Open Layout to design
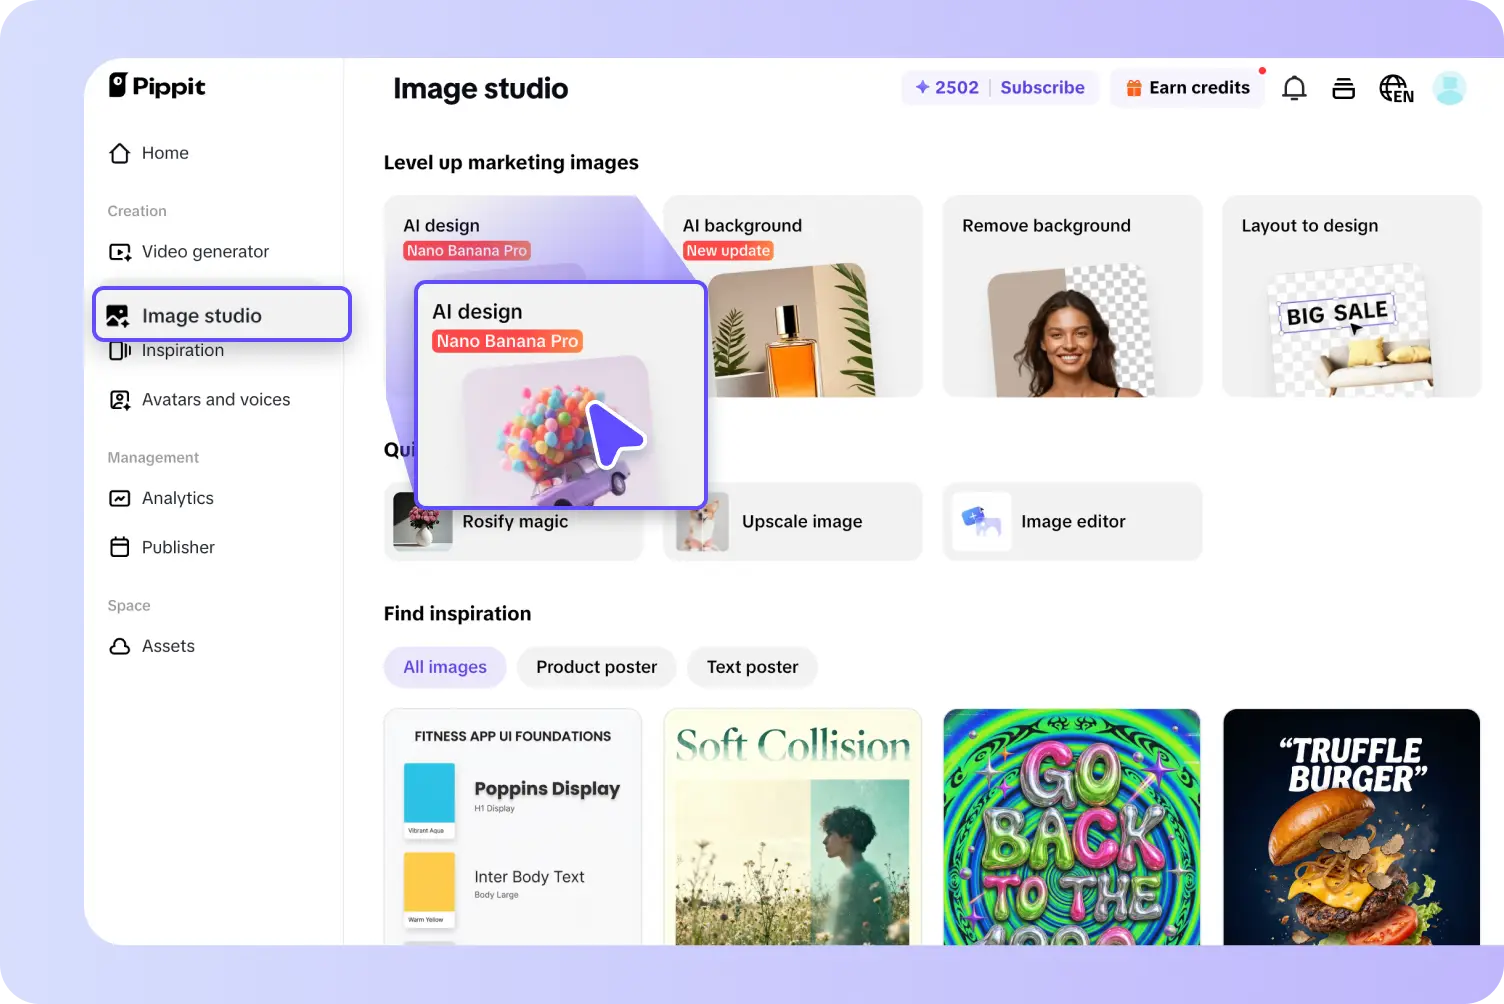The width and height of the screenshot is (1504, 1004). [x=1352, y=296]
